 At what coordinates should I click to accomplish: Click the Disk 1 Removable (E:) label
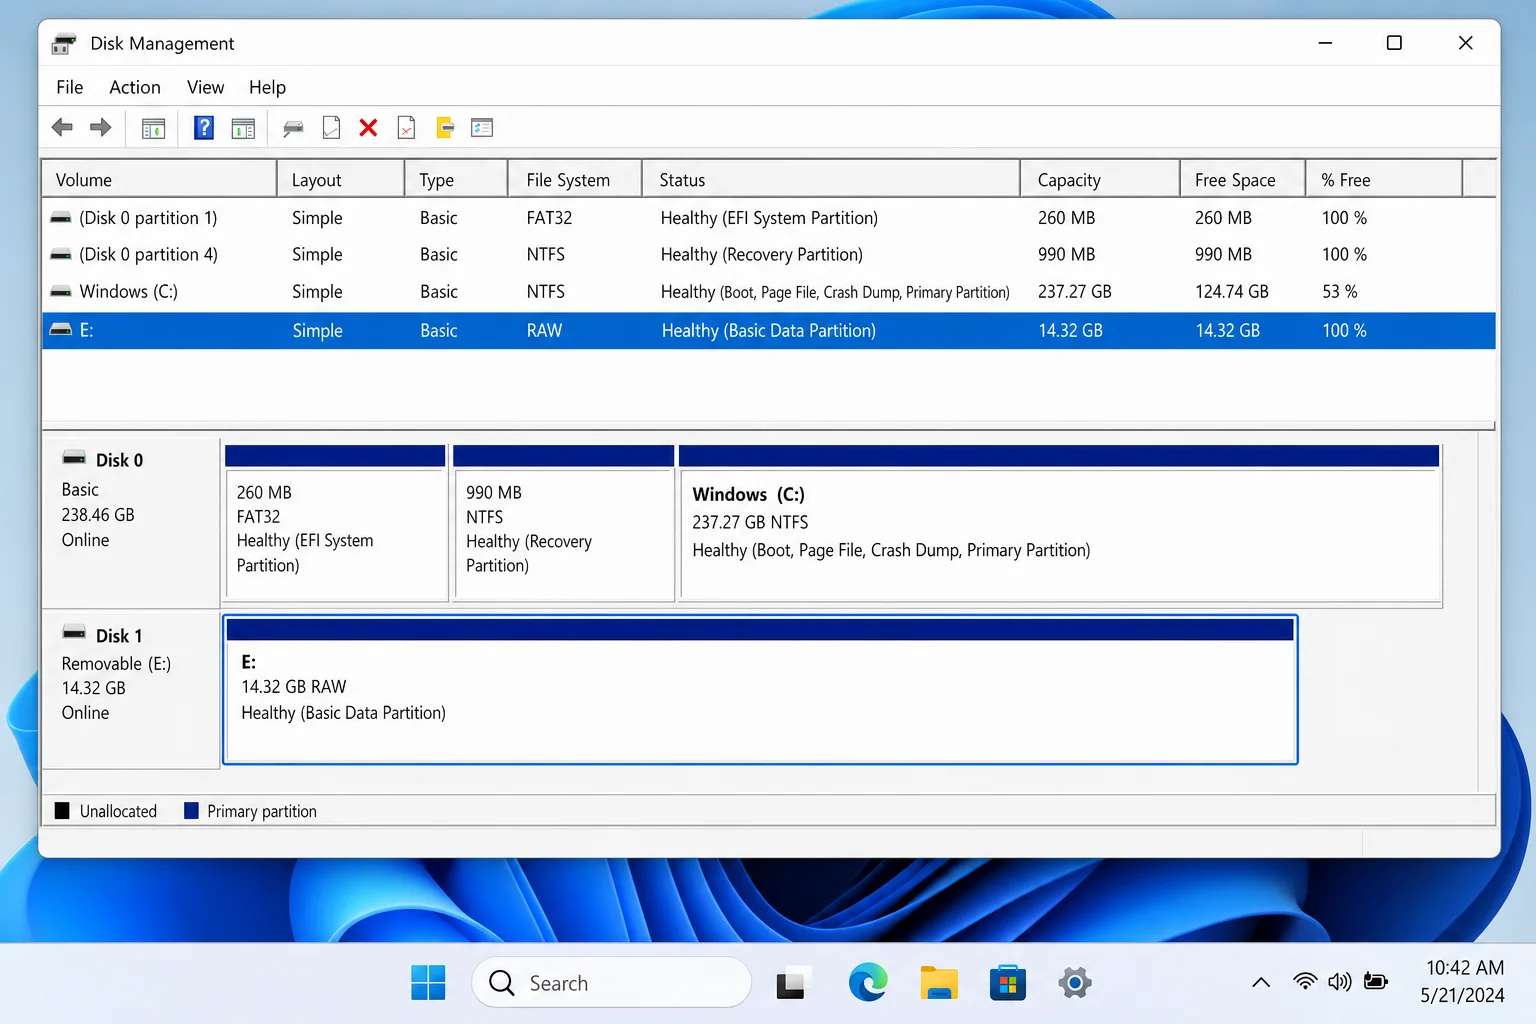tap(131, 690)
